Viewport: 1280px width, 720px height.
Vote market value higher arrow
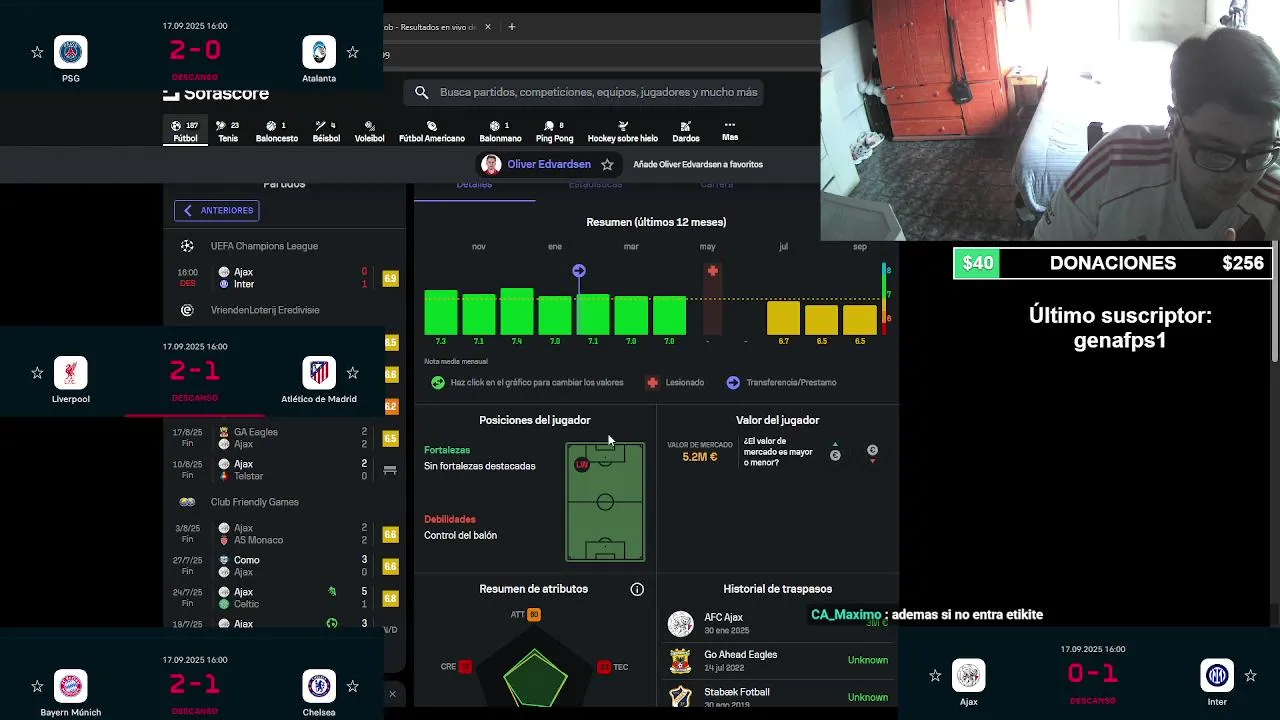835,452
